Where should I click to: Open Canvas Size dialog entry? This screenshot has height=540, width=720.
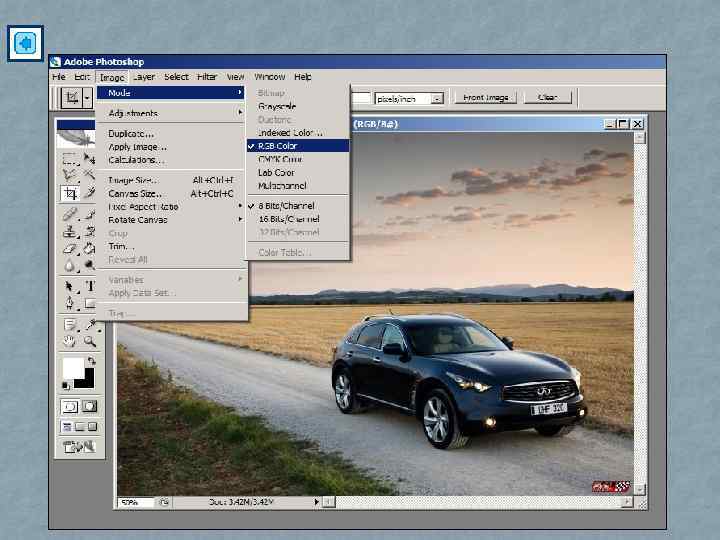pos(170,193)
